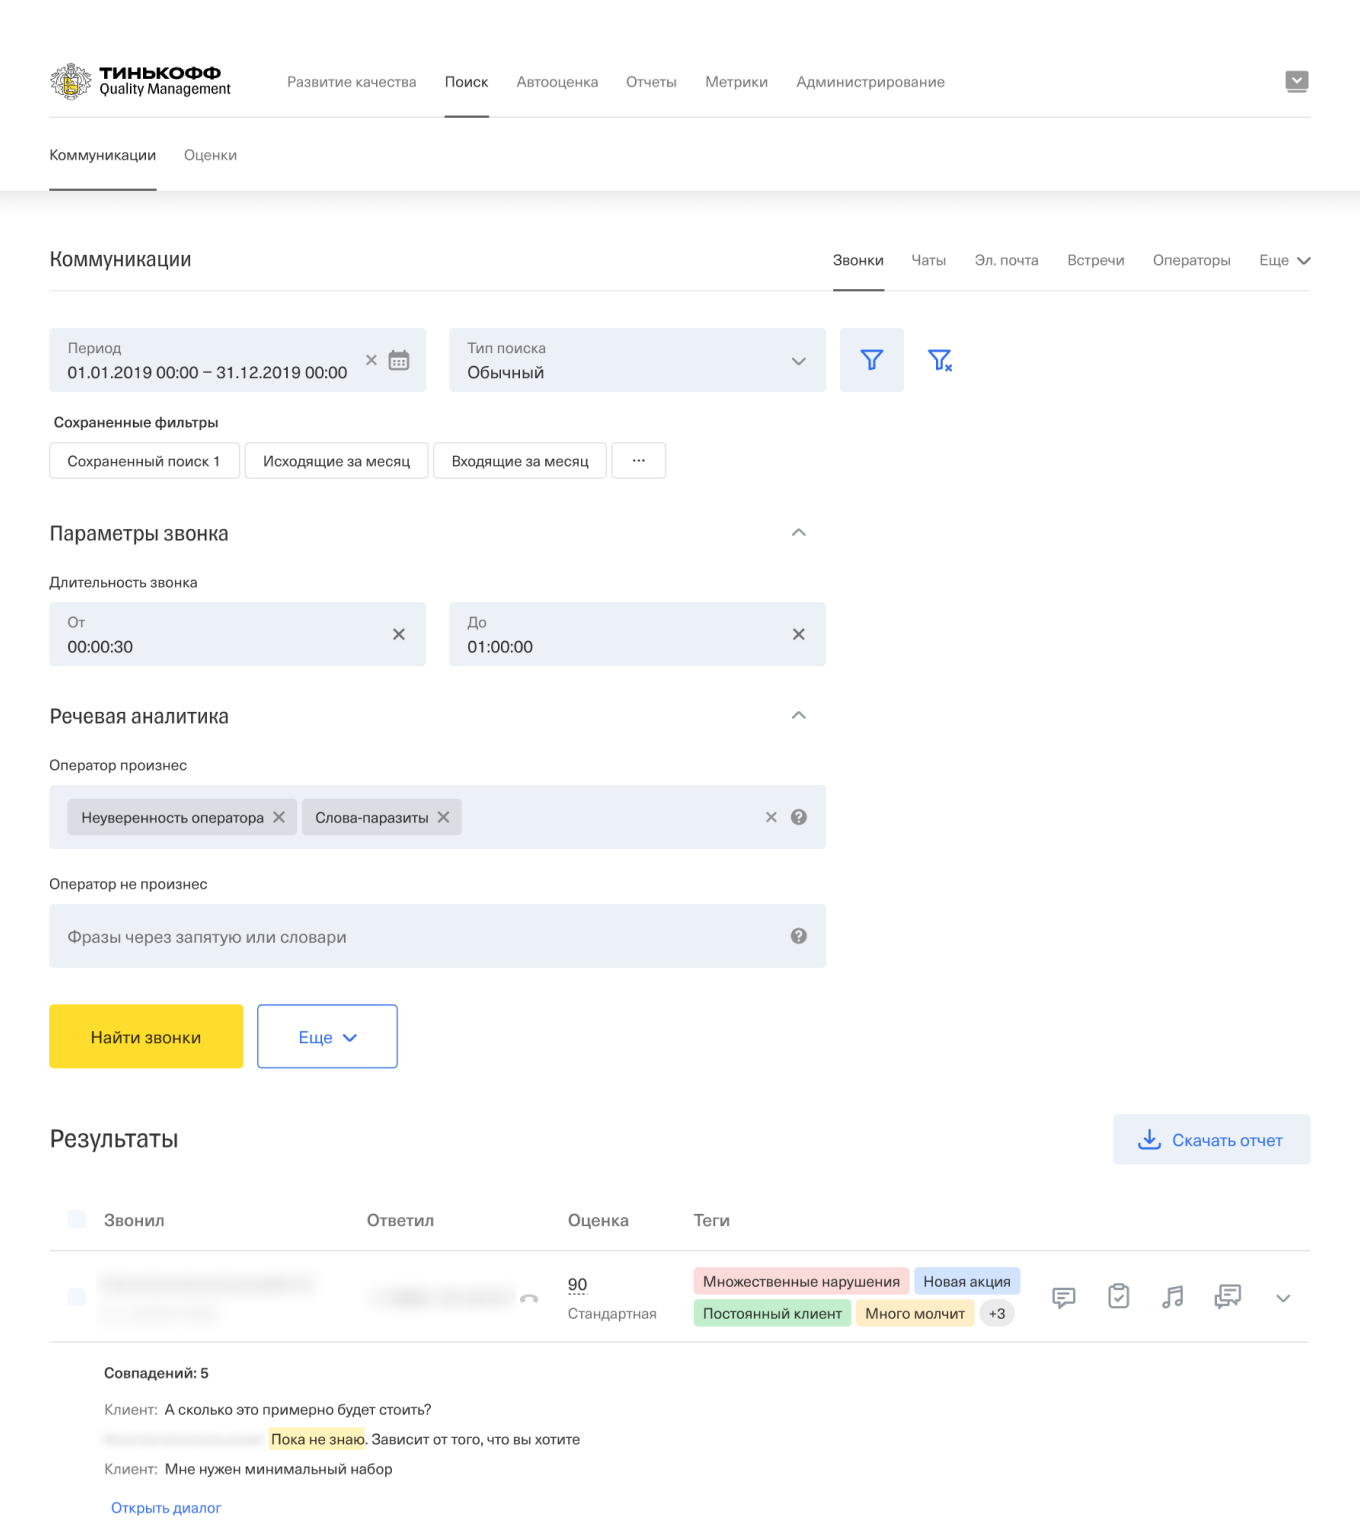Check the checkbox on the first call result
Viewport: 1360px width, 1538px height.
click(77, 1297)
